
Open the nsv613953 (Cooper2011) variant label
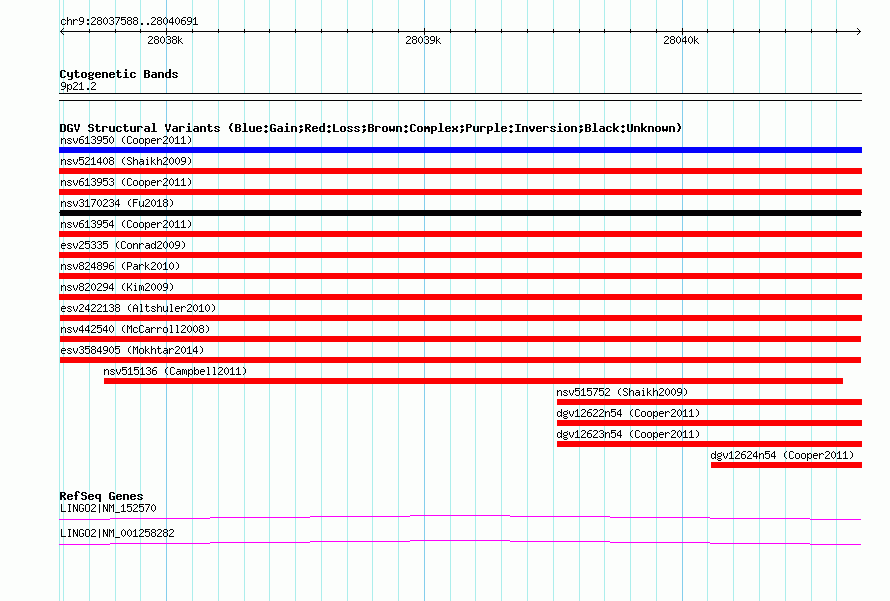click(x=126, y=182)
